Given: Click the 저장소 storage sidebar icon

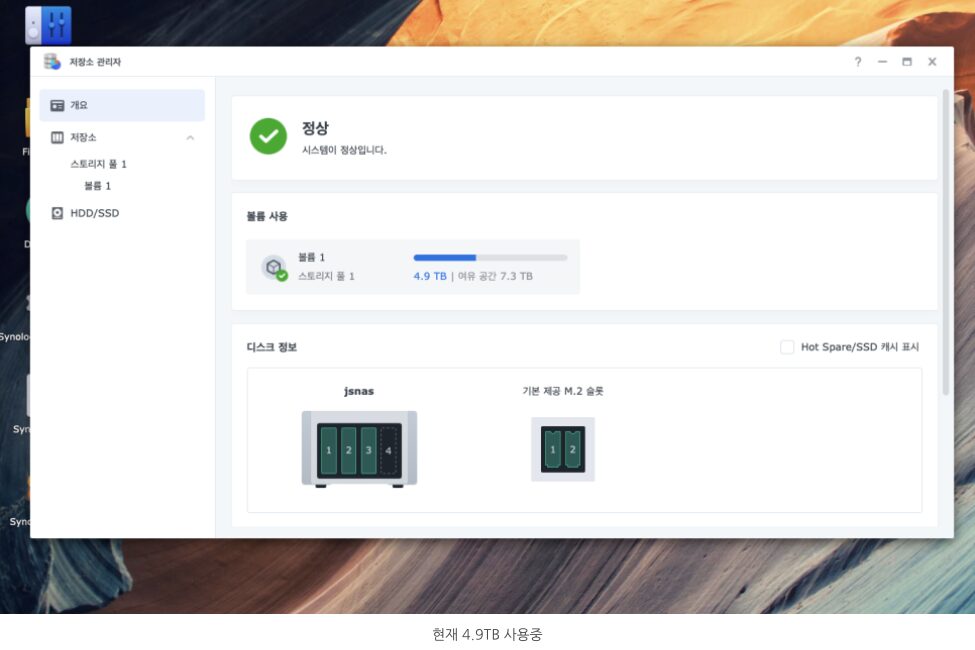Looking at the screenshot, I should [x=57, y=137].
